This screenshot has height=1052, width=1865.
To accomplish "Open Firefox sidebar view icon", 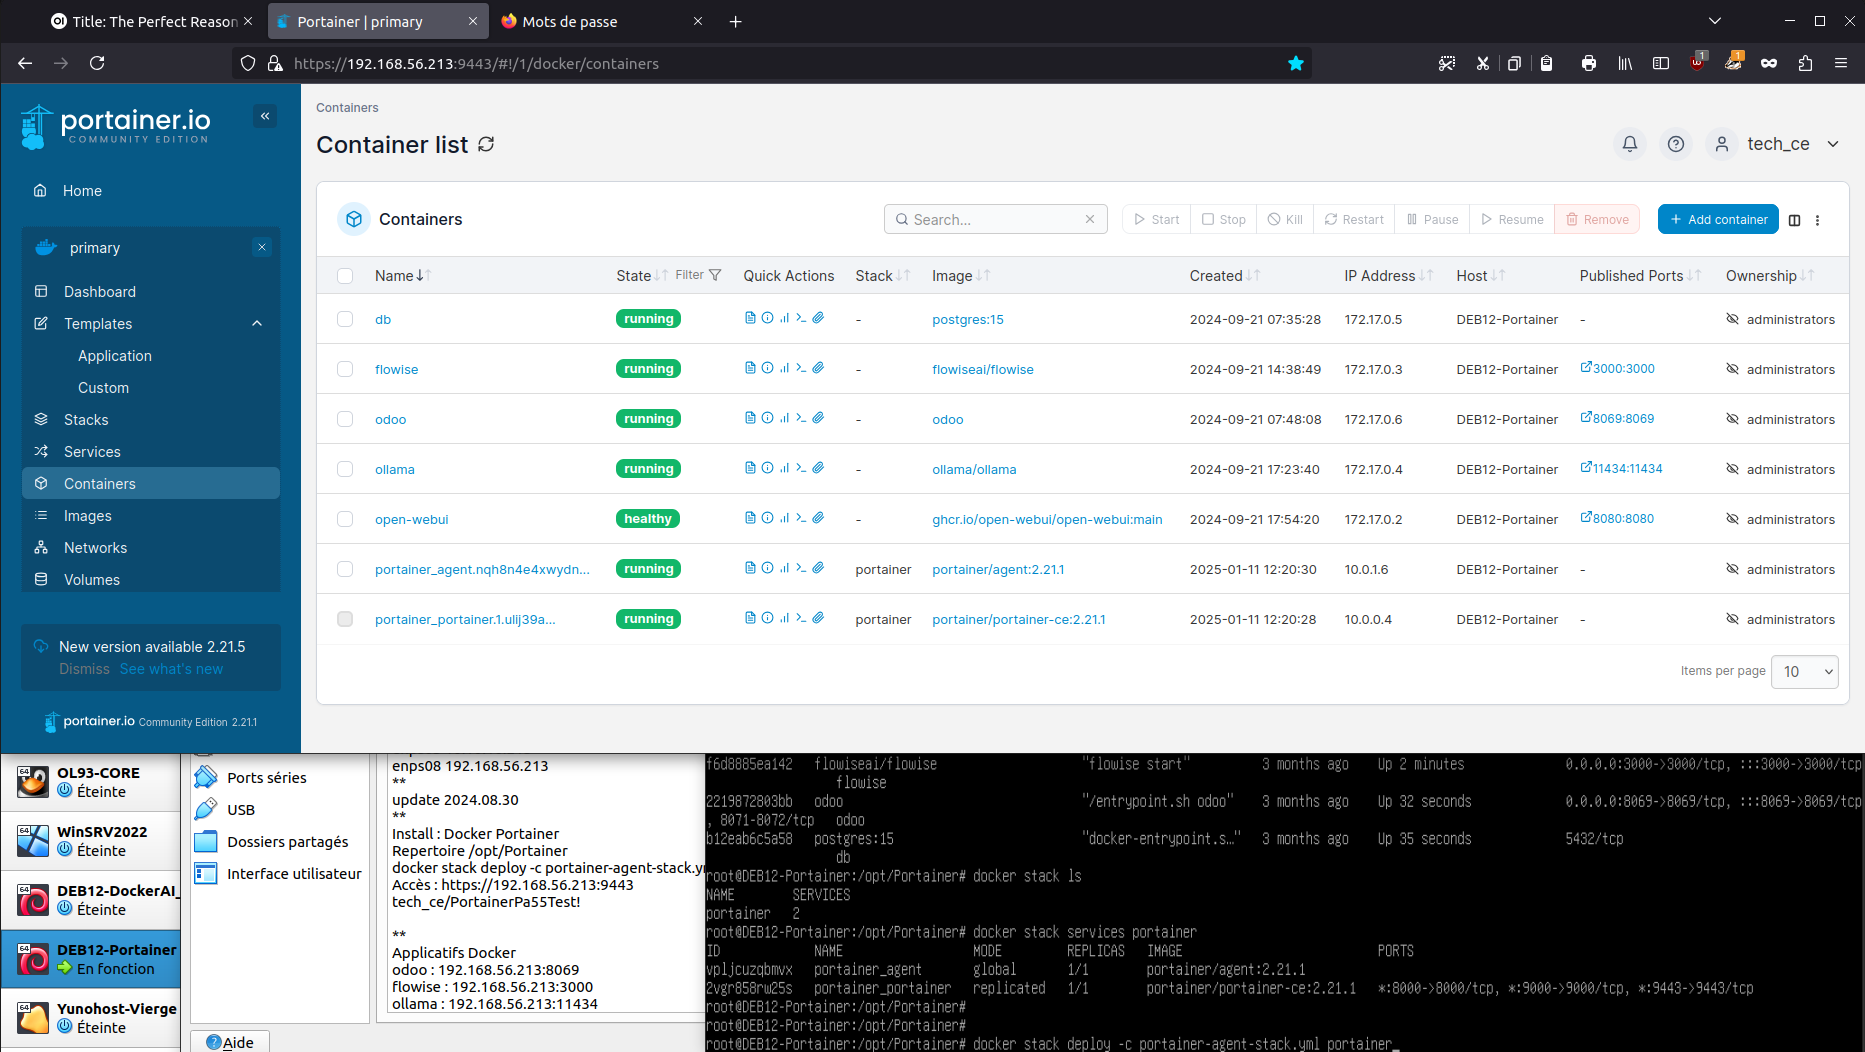I will point(1661,63).
